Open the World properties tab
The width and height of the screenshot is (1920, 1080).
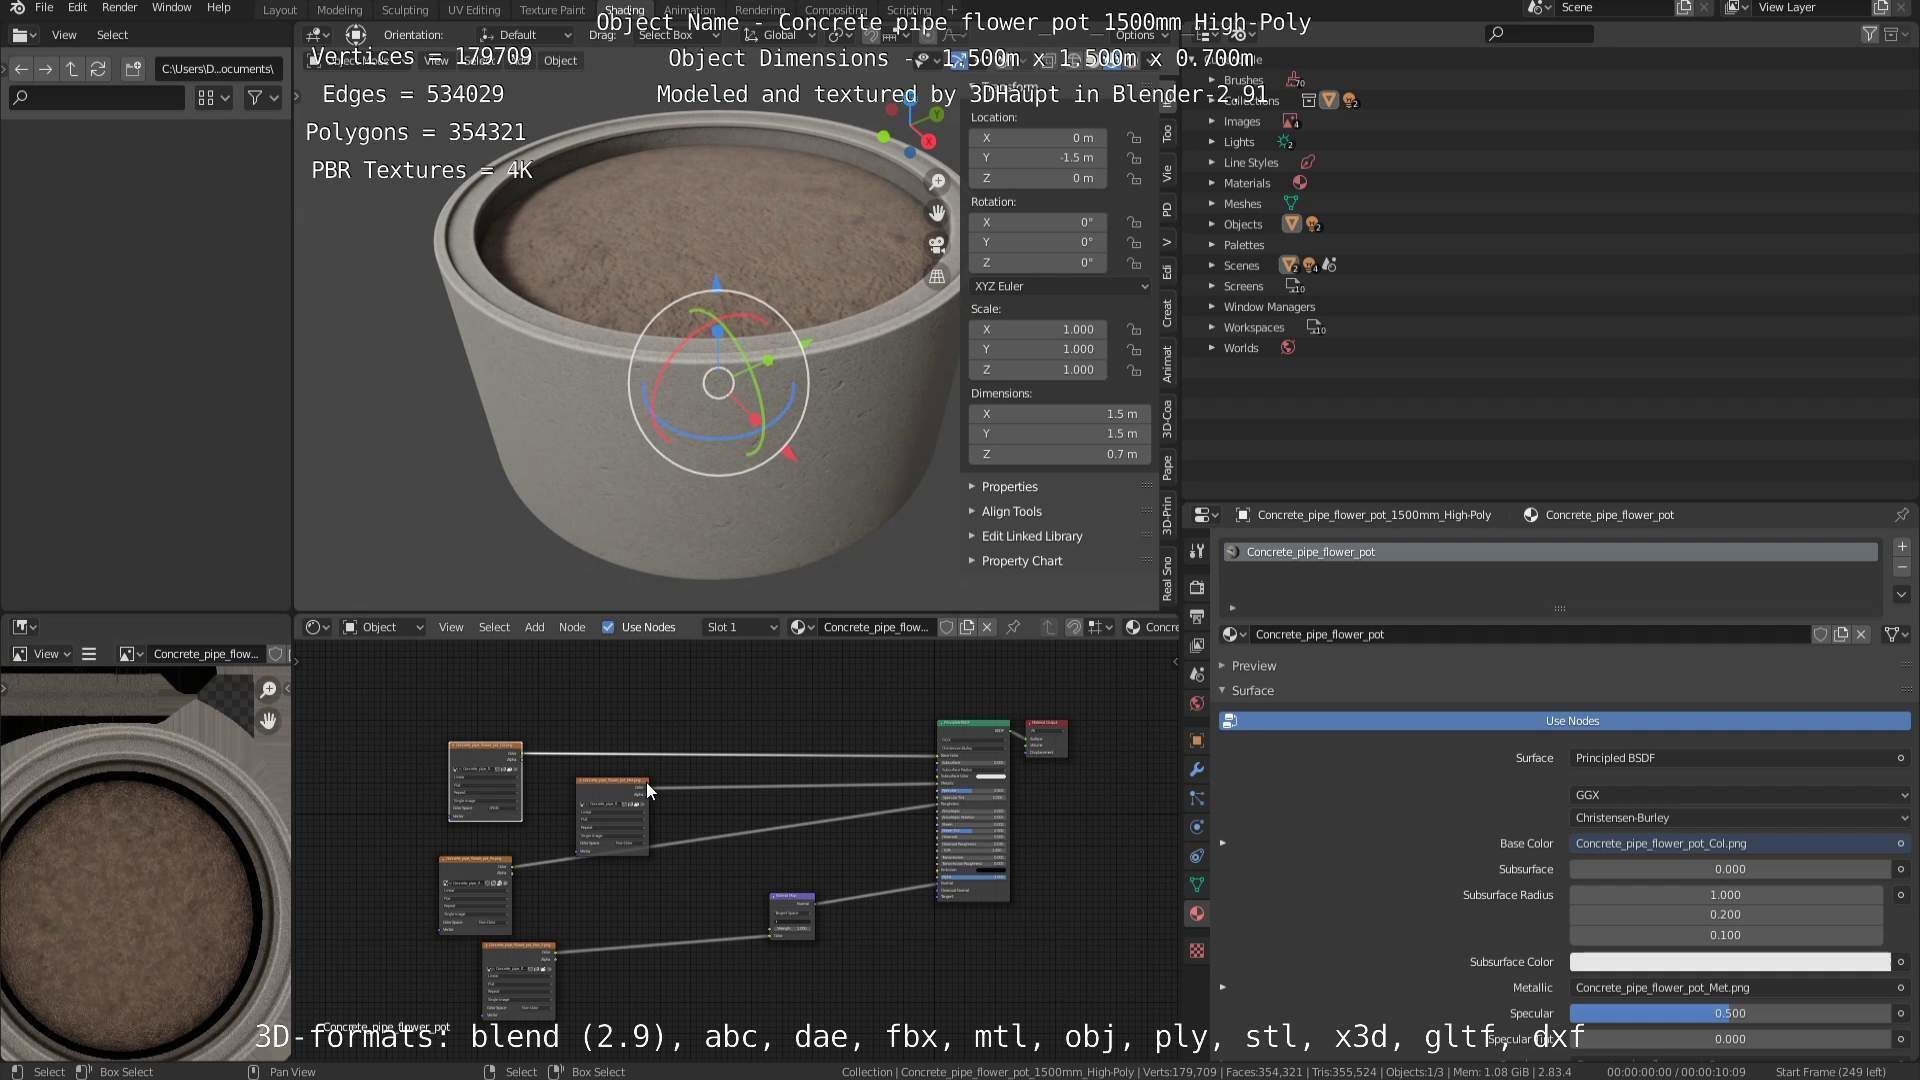coord(1197,704)
